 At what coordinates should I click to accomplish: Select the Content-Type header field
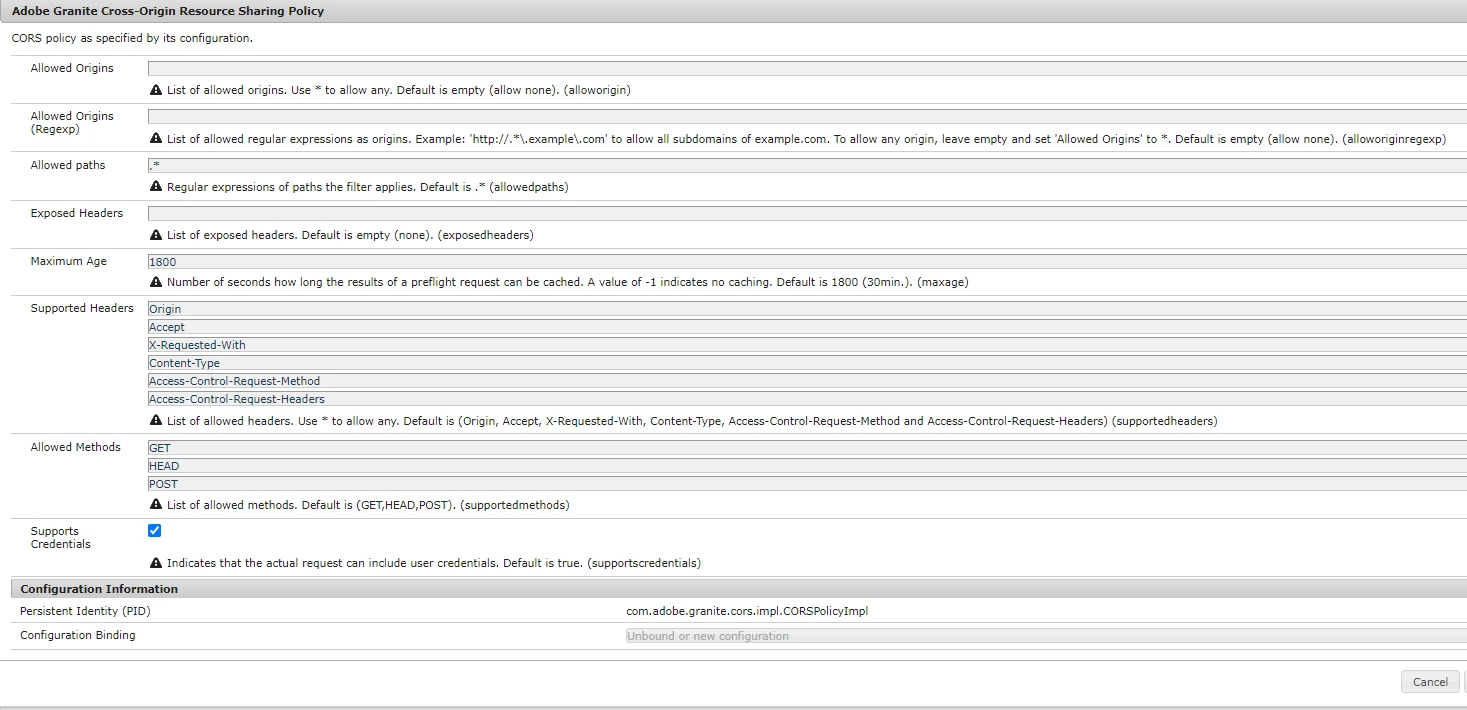point(807,363)
